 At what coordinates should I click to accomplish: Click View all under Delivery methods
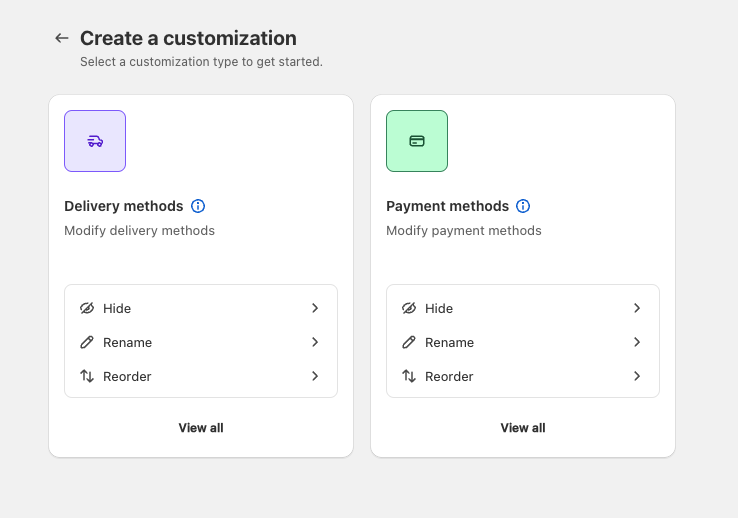[201, 428]
